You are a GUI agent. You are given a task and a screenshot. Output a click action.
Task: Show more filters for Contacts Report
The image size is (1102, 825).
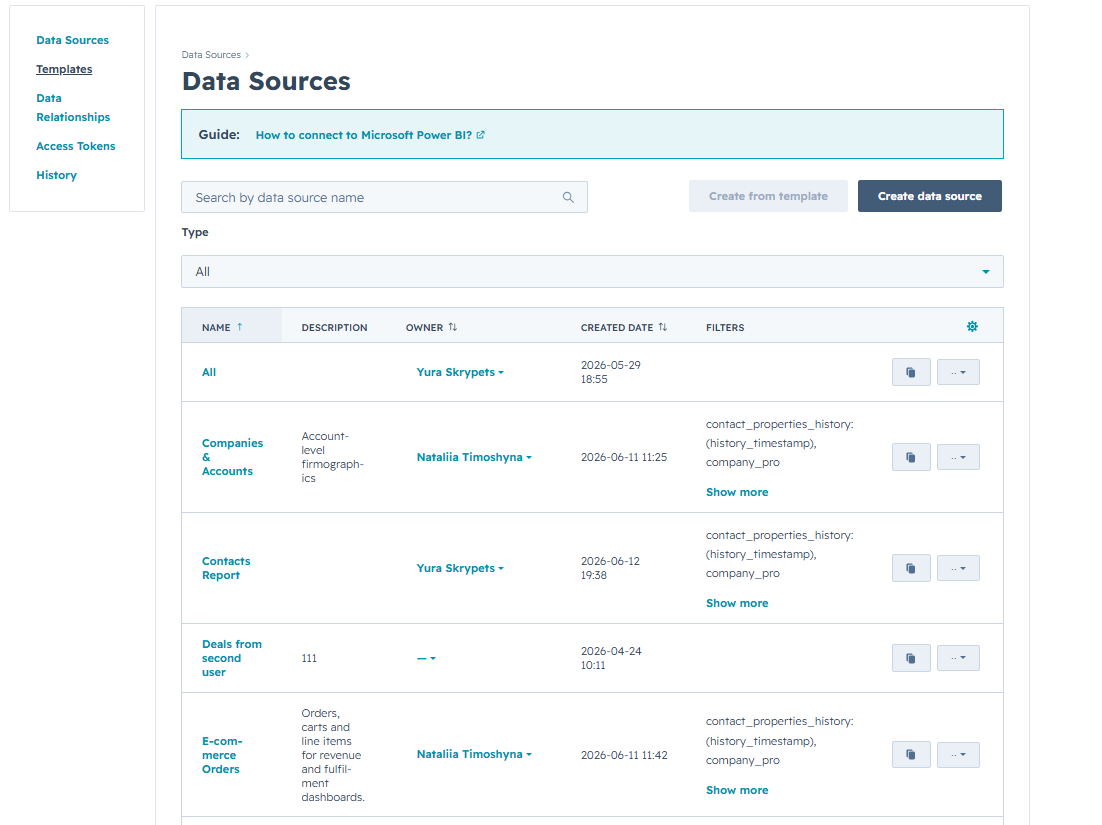point(737,604)
